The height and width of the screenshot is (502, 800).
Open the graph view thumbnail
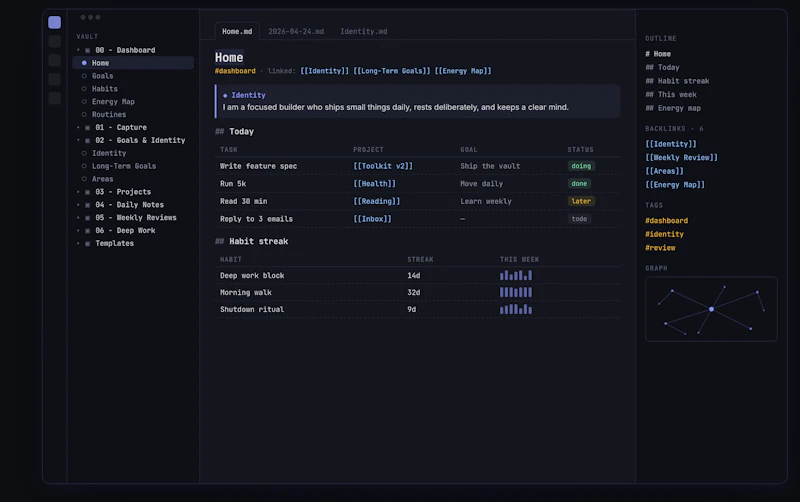pos(711,309)
